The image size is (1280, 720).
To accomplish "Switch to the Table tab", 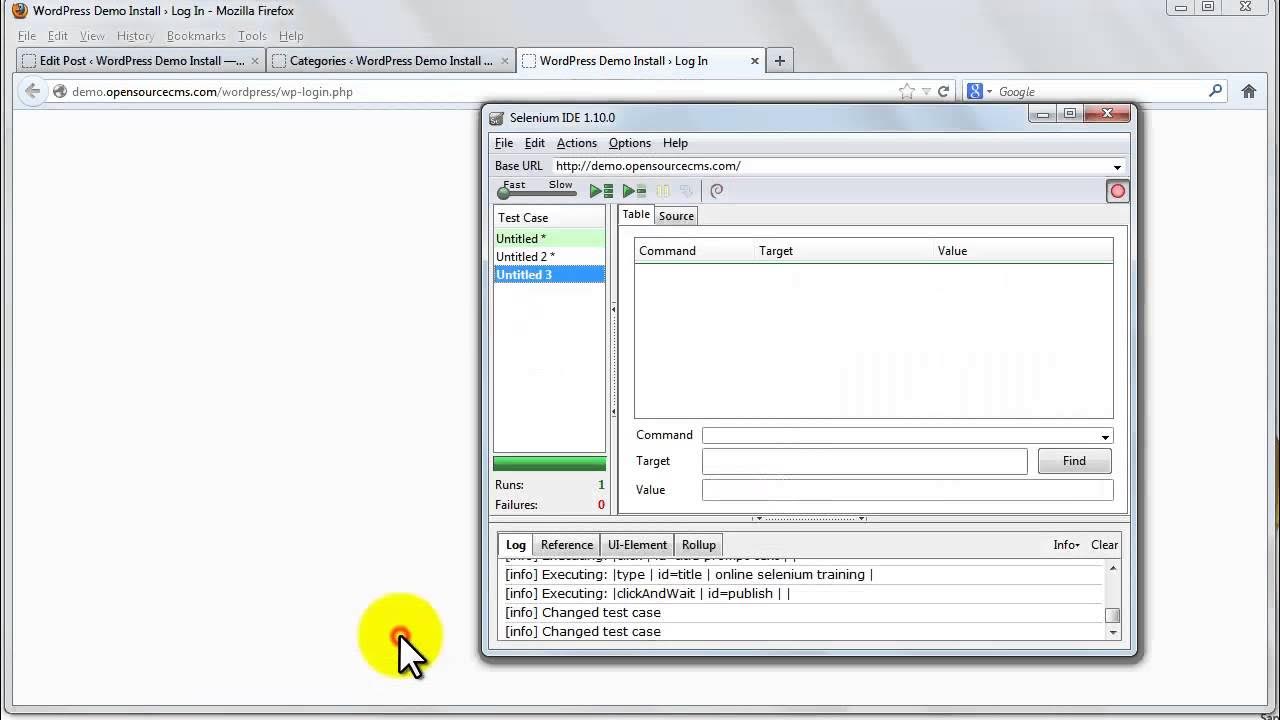I will point(636,215).
